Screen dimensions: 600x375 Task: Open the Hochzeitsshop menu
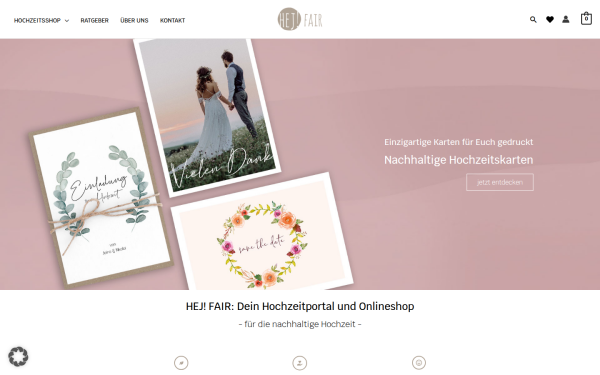[x=37, y=20]
